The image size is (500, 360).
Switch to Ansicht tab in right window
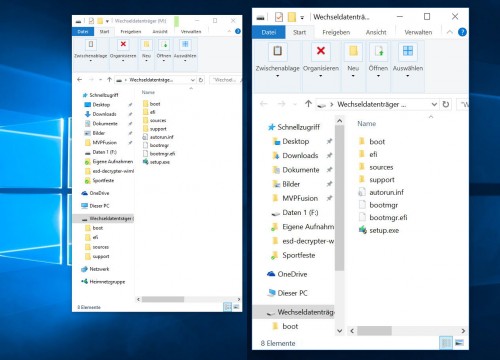[x=376, y=32]
